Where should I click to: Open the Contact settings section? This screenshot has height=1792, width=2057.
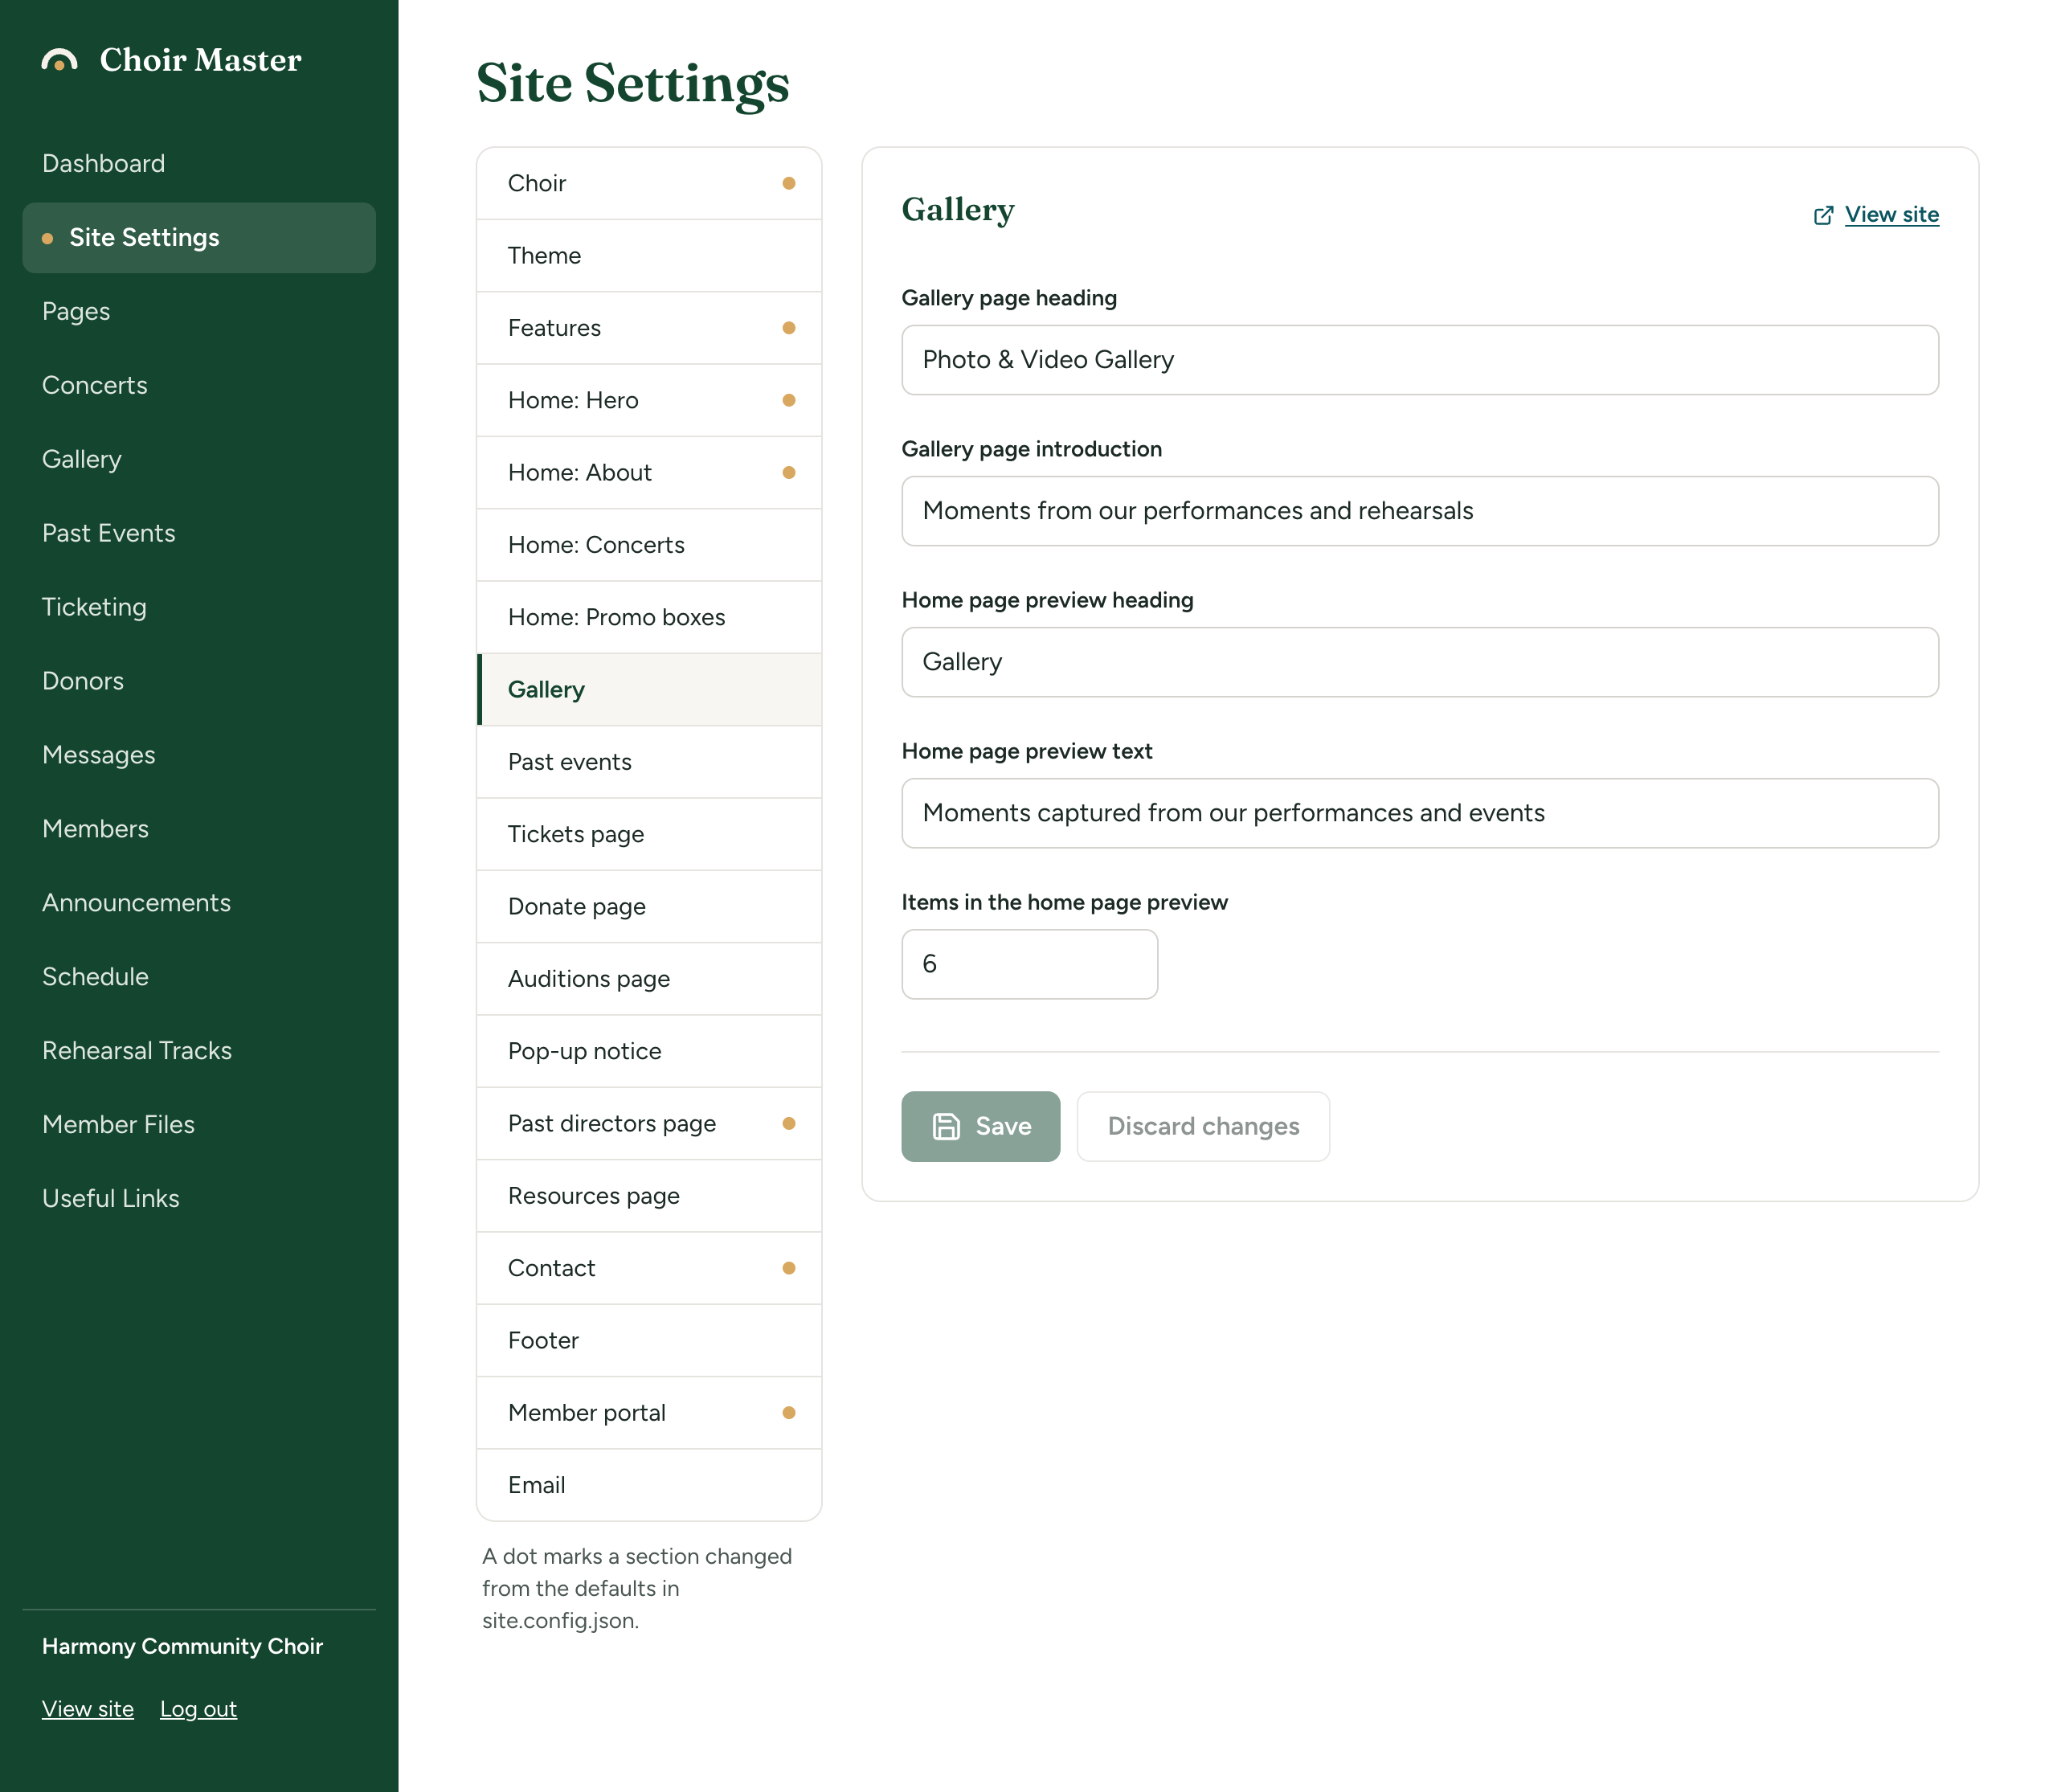tap(649, 1269)
